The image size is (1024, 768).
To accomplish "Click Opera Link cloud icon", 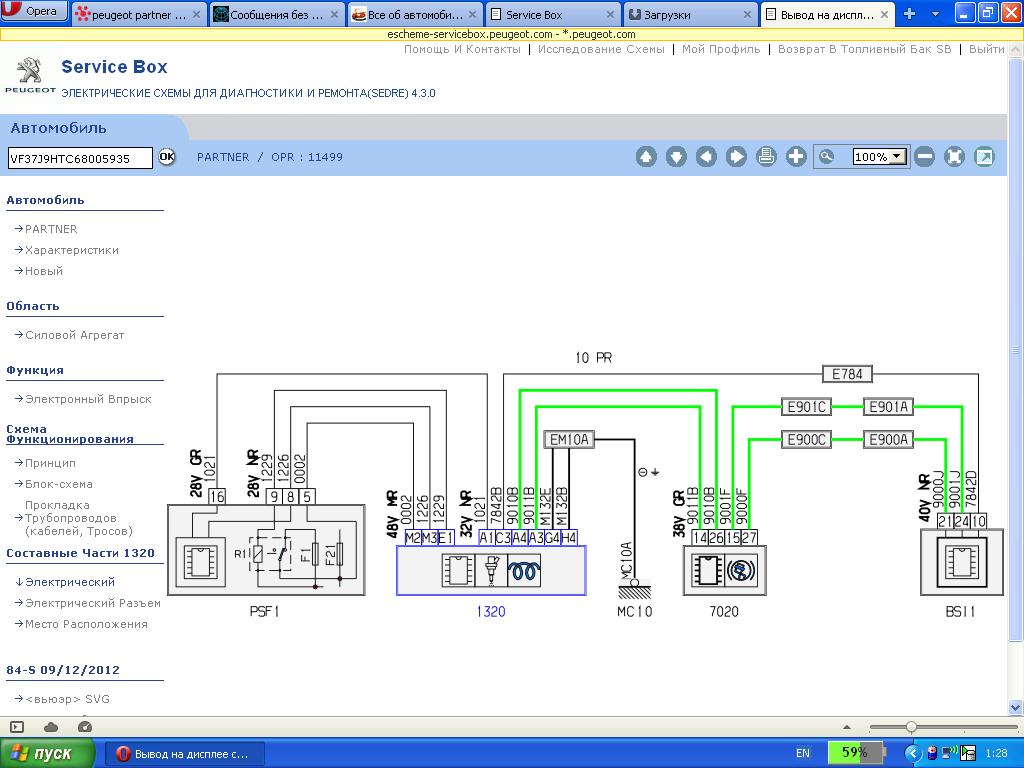I will point(51,727).
